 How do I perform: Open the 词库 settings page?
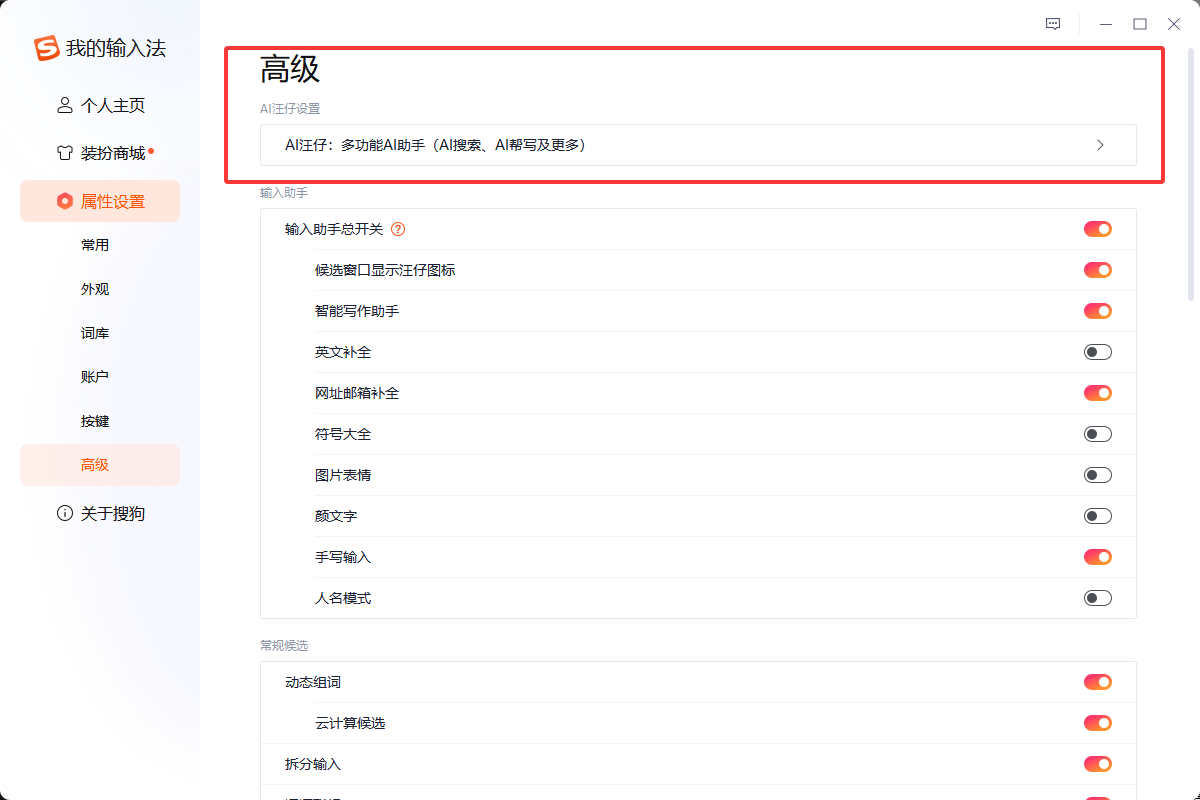[x=95, y=333]
